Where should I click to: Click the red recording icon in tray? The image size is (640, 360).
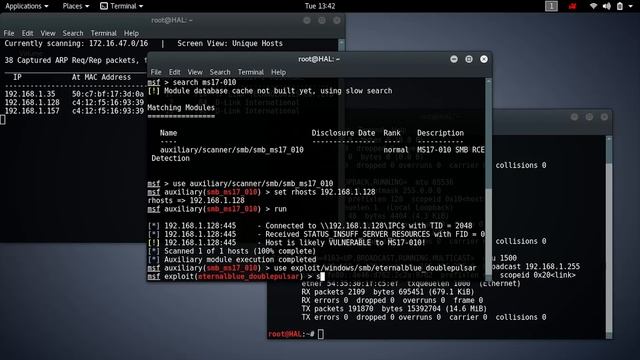tap(572, 6)
